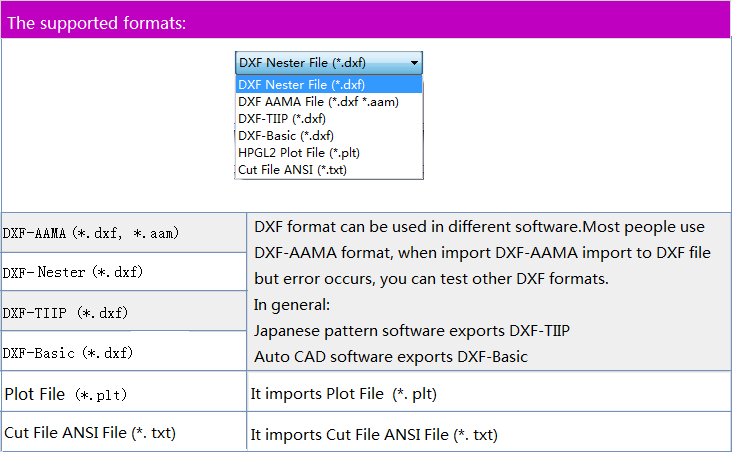Click the 'It imports Plot File' description cell
The width and height of the screenshot is (735, 456).
pyautogui.click(x=343, y=394)
